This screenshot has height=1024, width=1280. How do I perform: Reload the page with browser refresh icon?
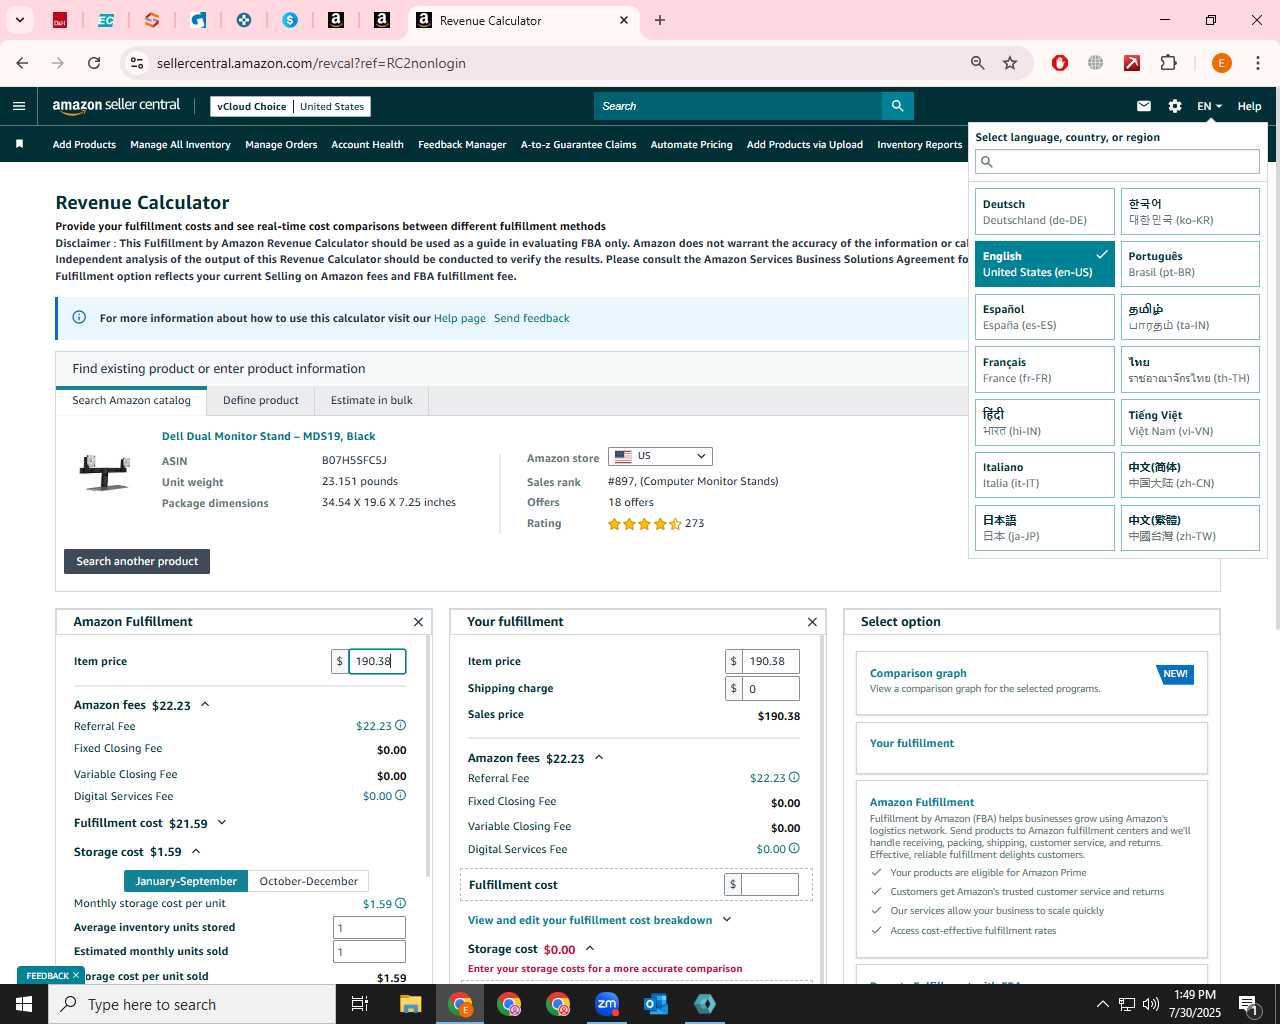(x=94, y=63)
